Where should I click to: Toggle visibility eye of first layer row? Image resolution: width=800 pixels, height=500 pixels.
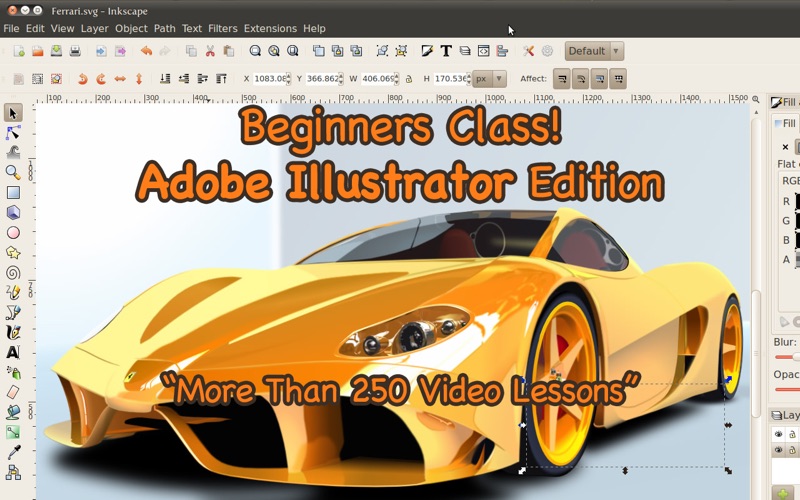[779, 434]
